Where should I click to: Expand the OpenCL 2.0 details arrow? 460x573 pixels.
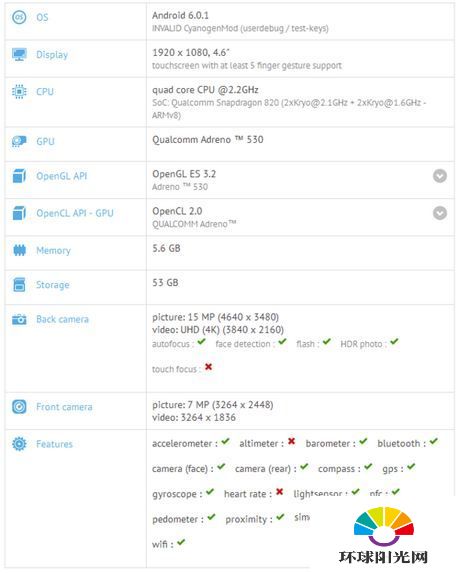pos(440,213)
